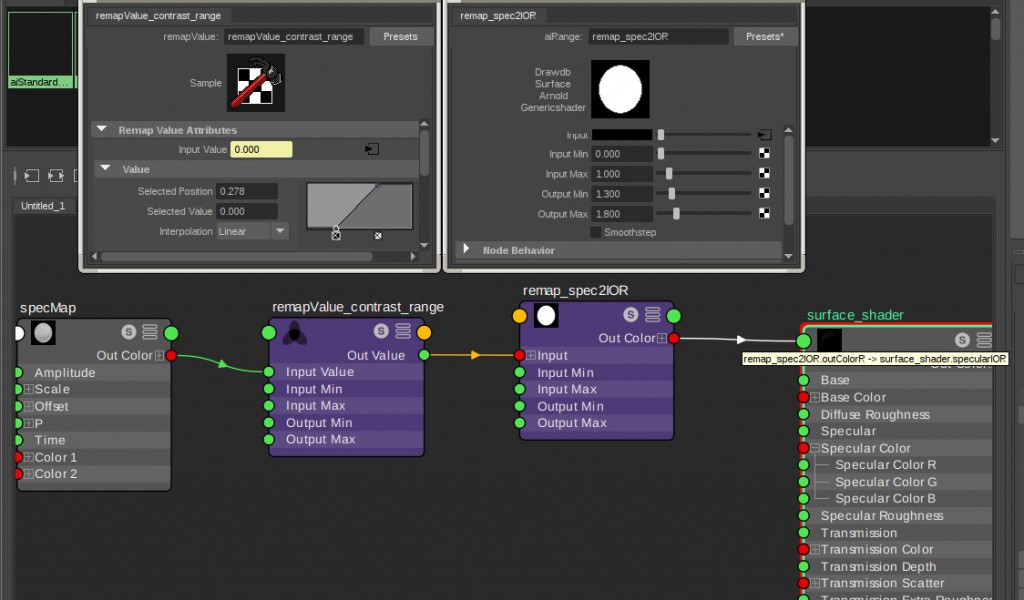Collapse the Remap Value Attributes section
Image resolution: width=1024 pixels, height=600 pixels.
coord(101,130)
